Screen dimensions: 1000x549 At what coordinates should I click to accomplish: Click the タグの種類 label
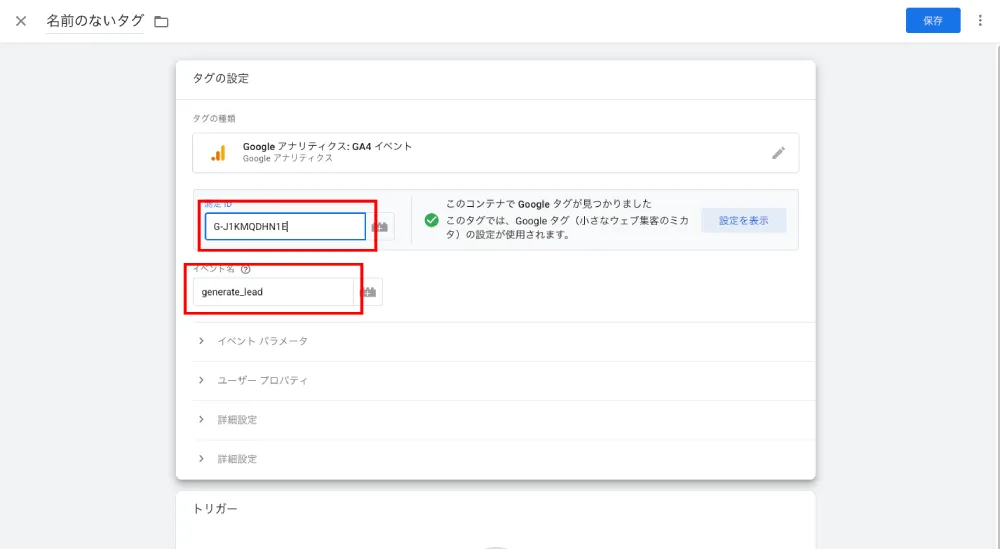click(x=214, y=119)
